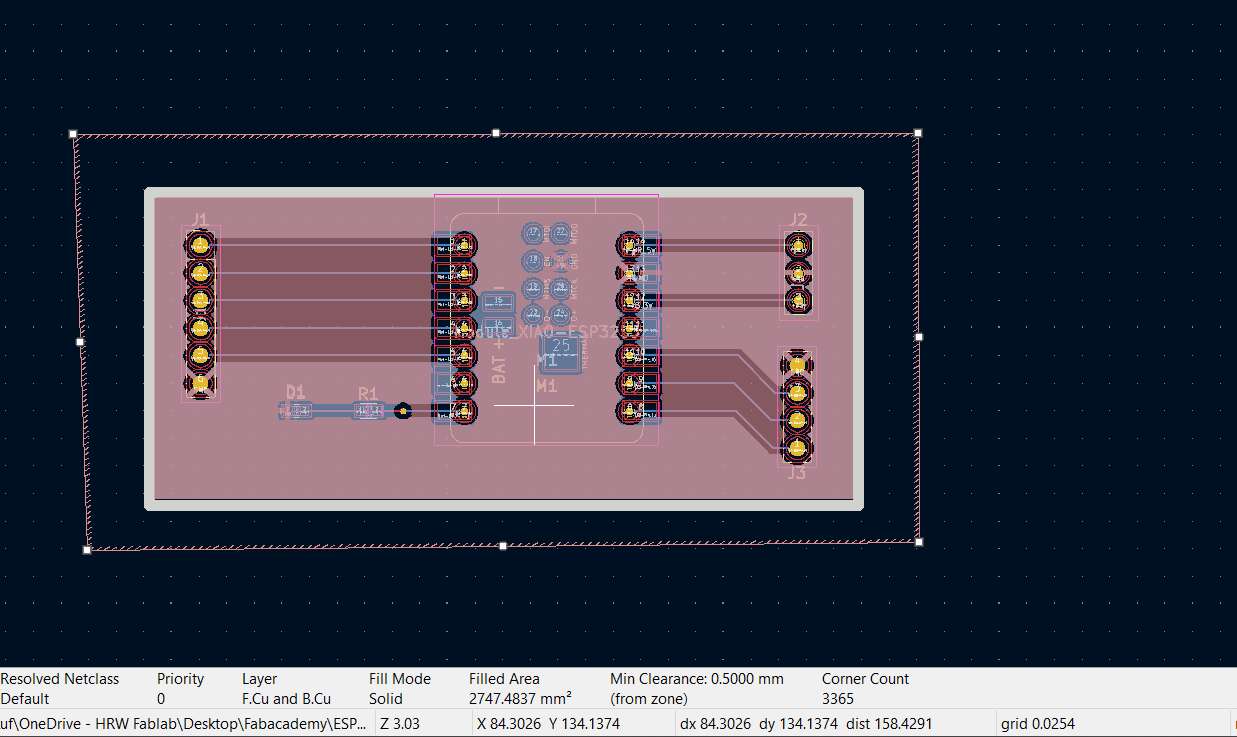Click the via dot next to R1
Viewport: 1237px width, 737px height.
(x=403, y=410)
